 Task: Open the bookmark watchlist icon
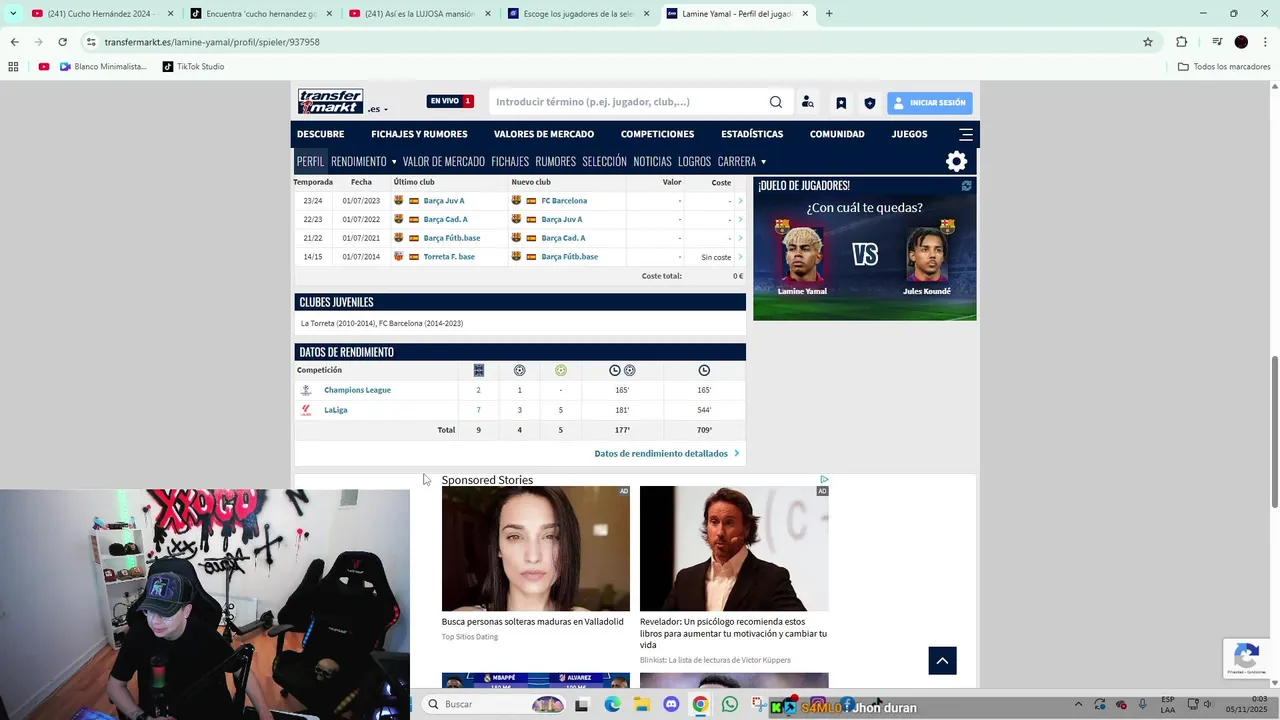(x=841, y=103)
